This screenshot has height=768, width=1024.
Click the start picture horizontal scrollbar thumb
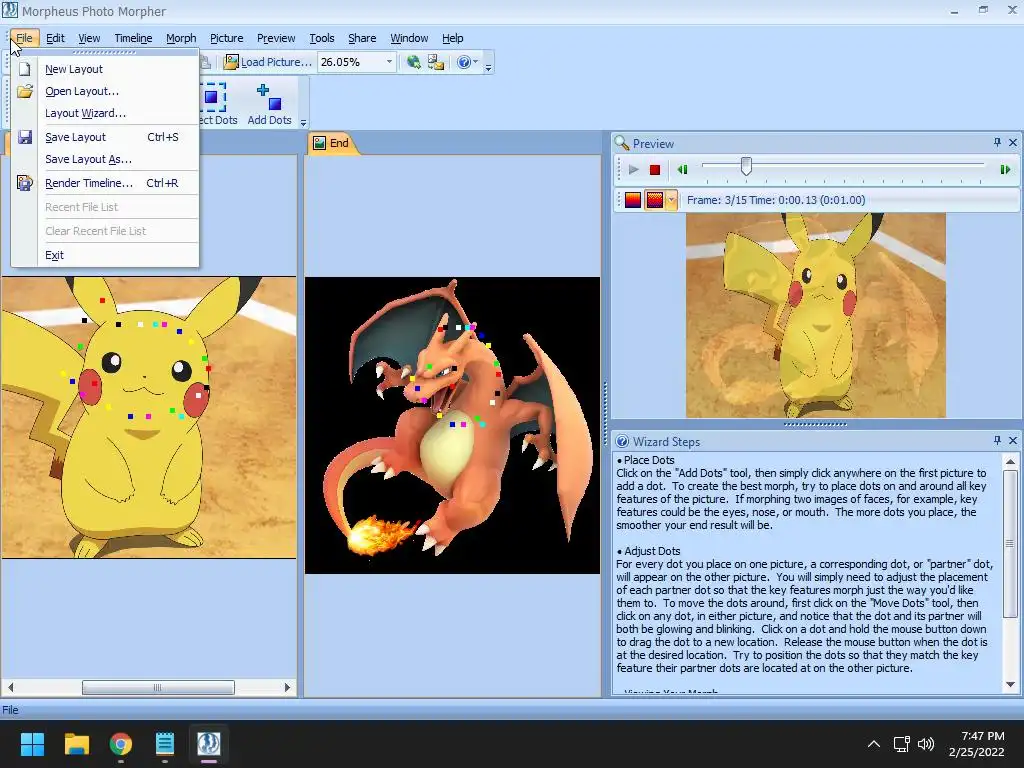pyautogui.click(x=158, y=687)
